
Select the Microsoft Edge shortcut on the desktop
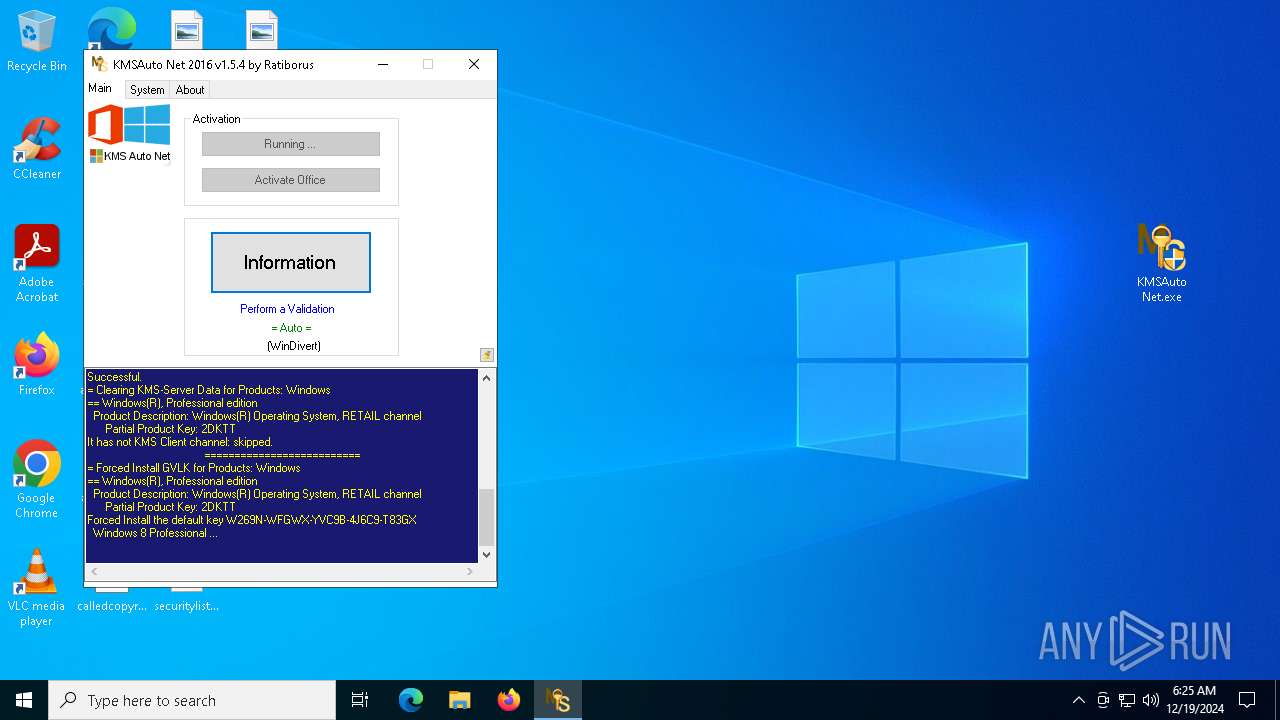[x=111, y=28]
